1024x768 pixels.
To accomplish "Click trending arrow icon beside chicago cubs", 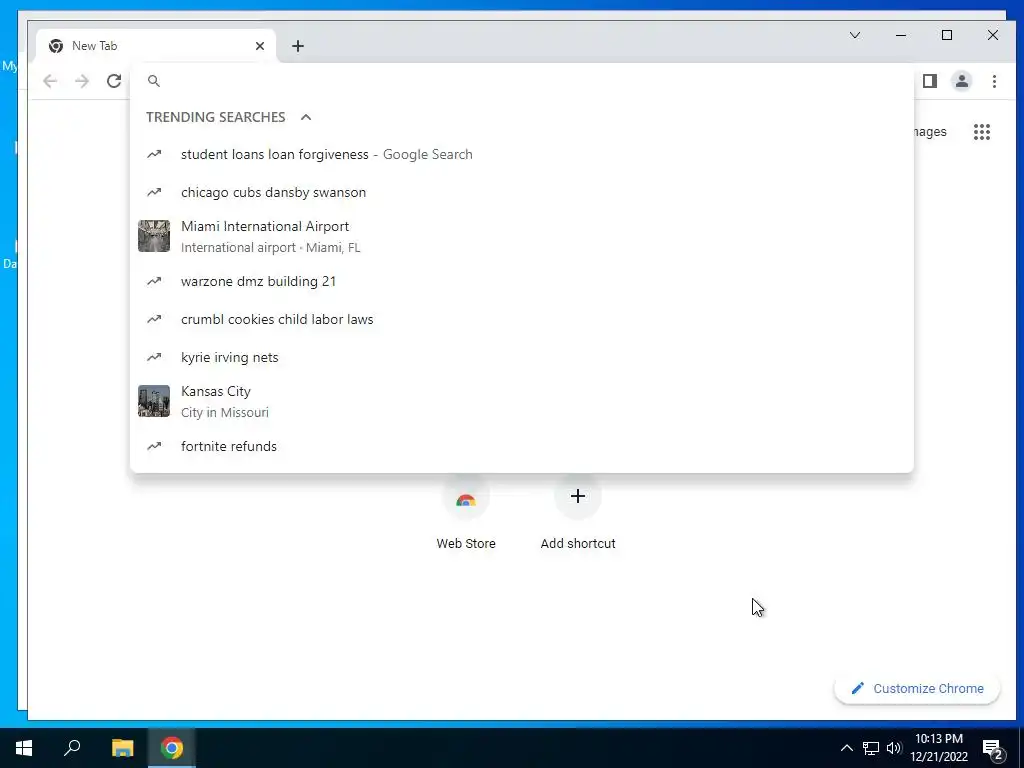I will (x=154, y=192).
